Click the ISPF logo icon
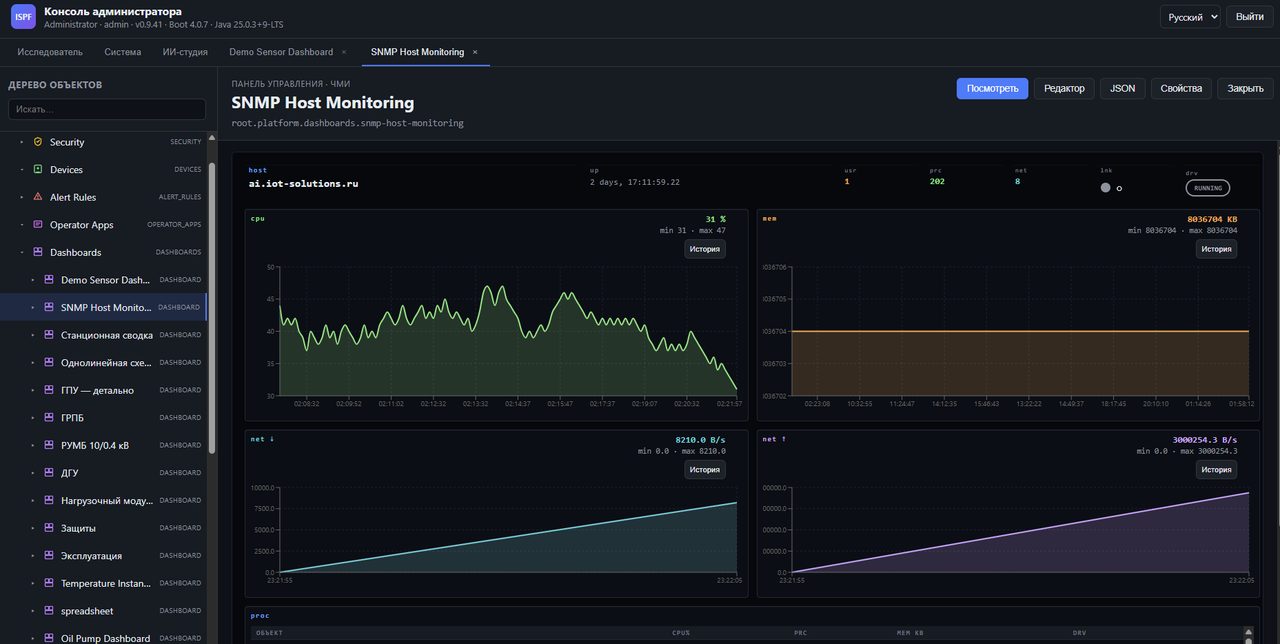 (23, 17)
